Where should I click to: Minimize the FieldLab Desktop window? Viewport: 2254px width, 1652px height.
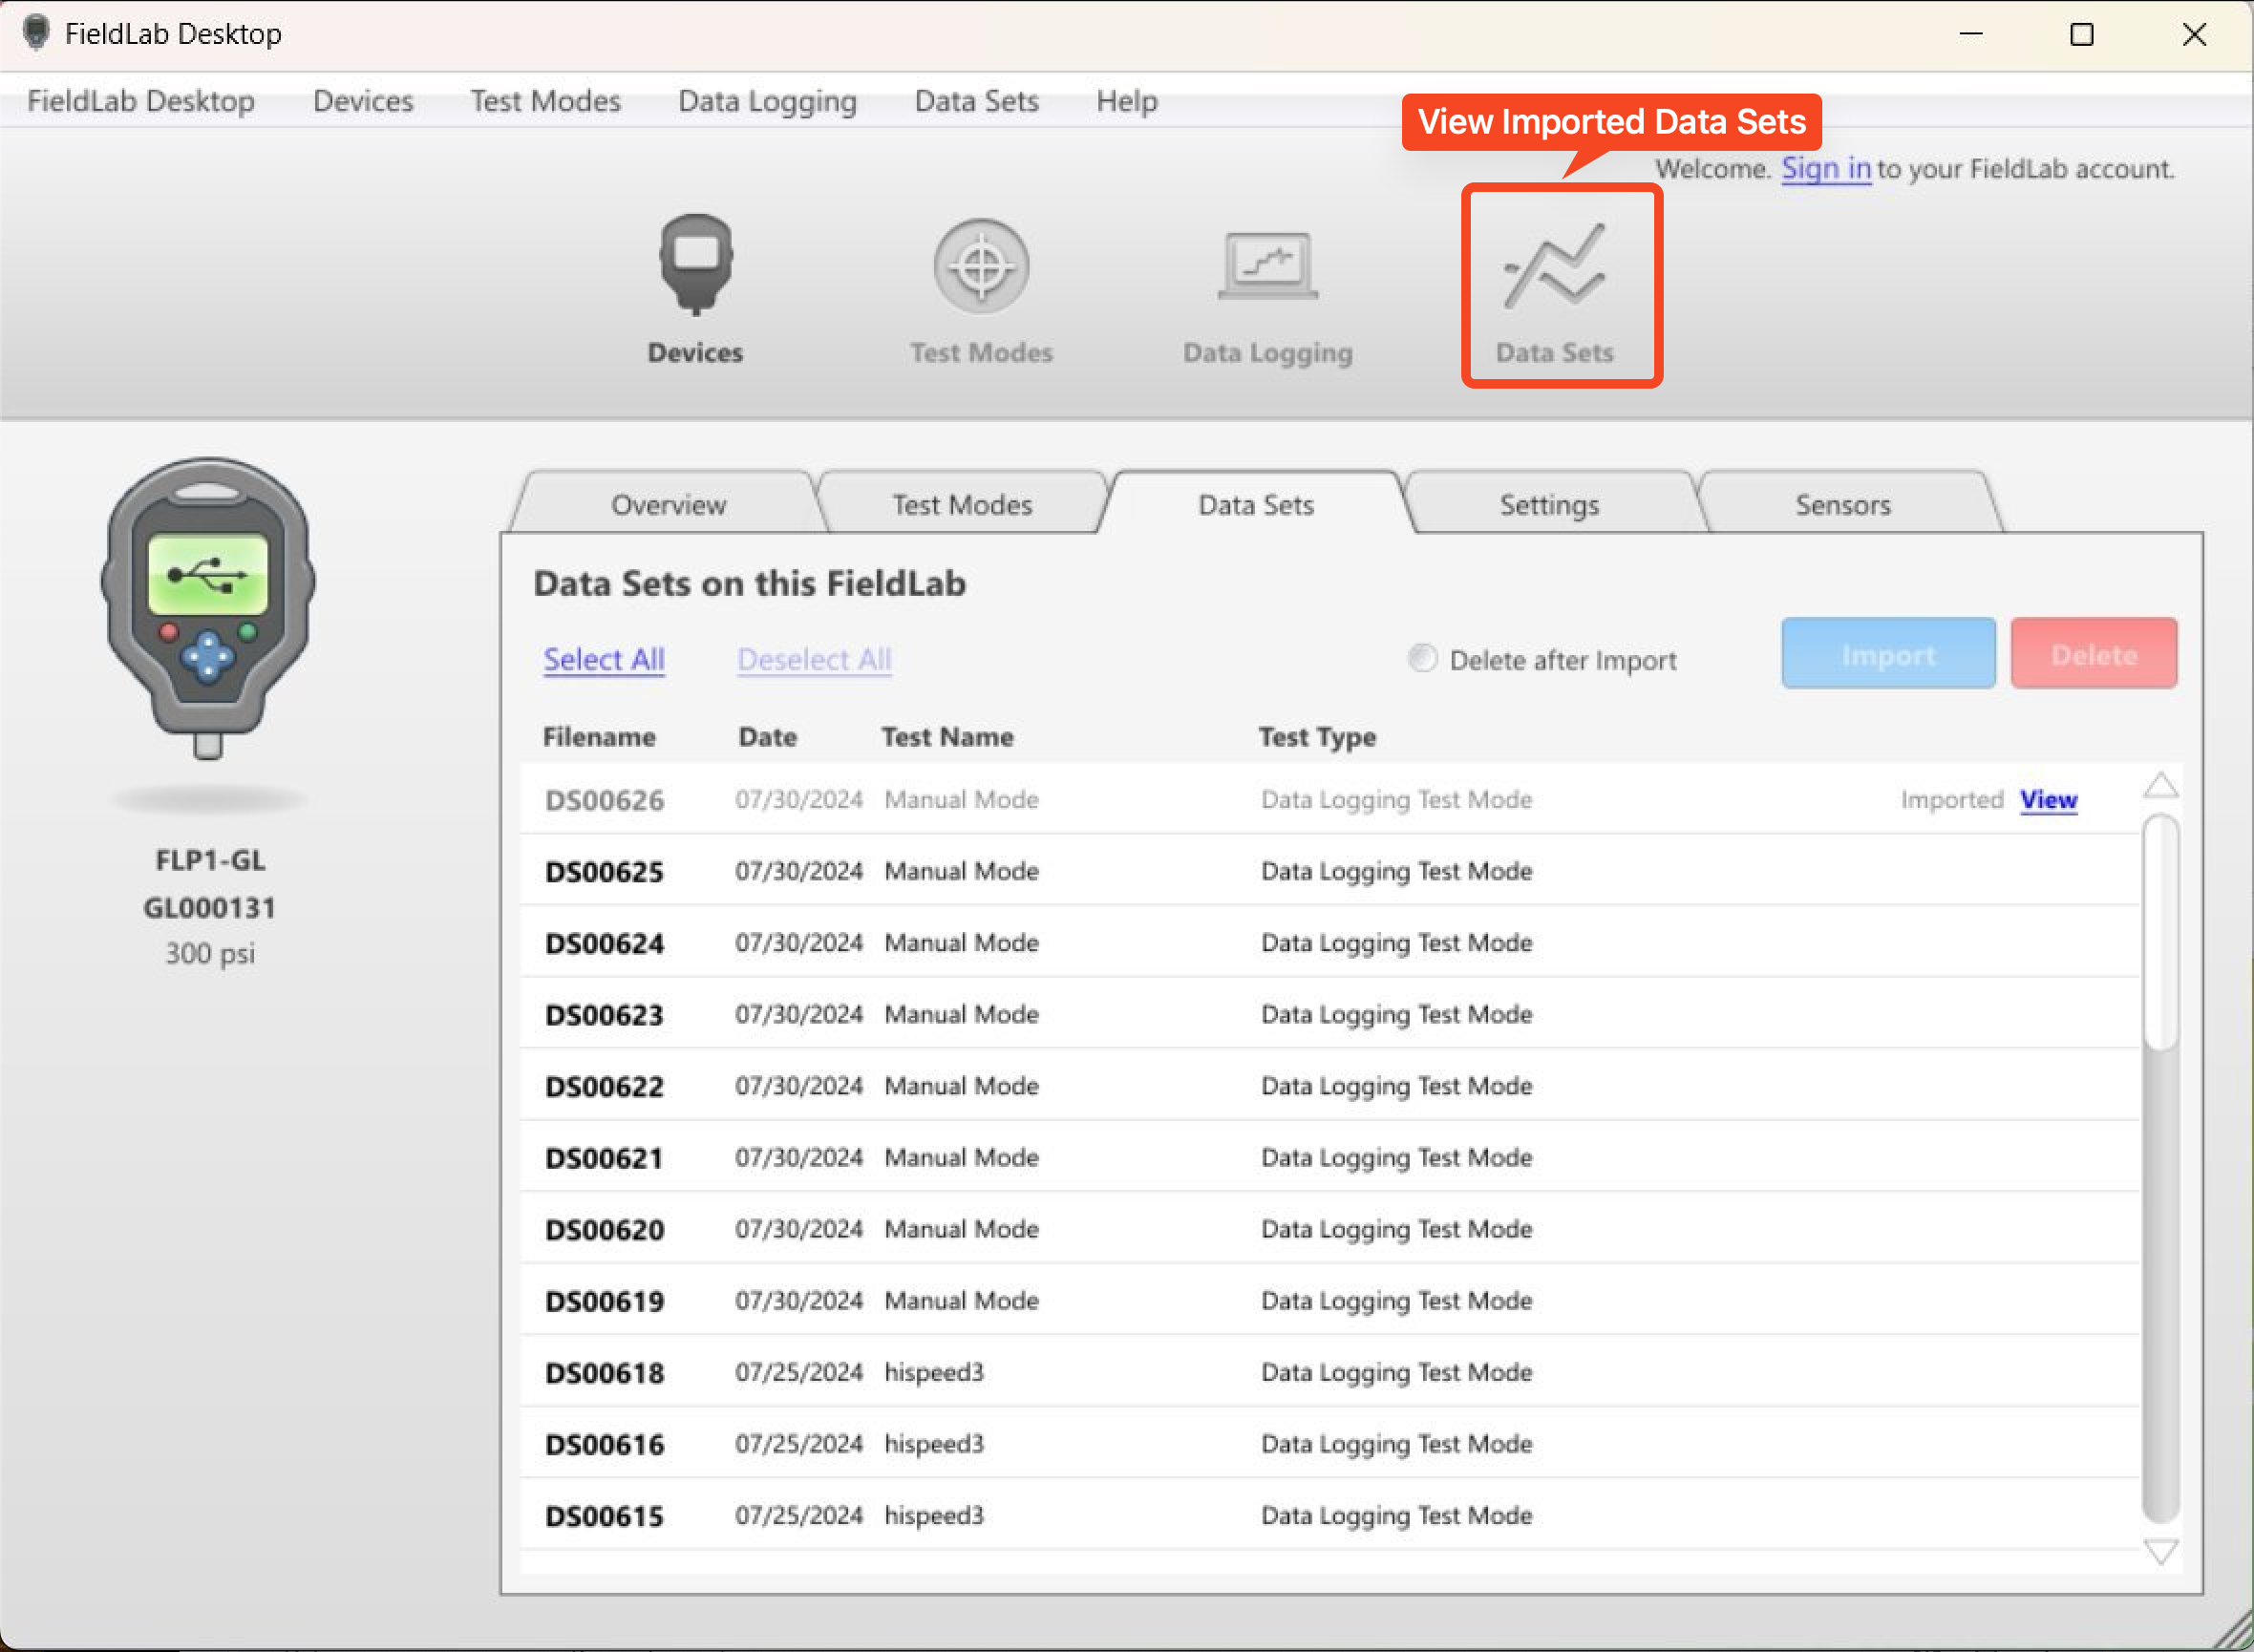pos(1971,34)
